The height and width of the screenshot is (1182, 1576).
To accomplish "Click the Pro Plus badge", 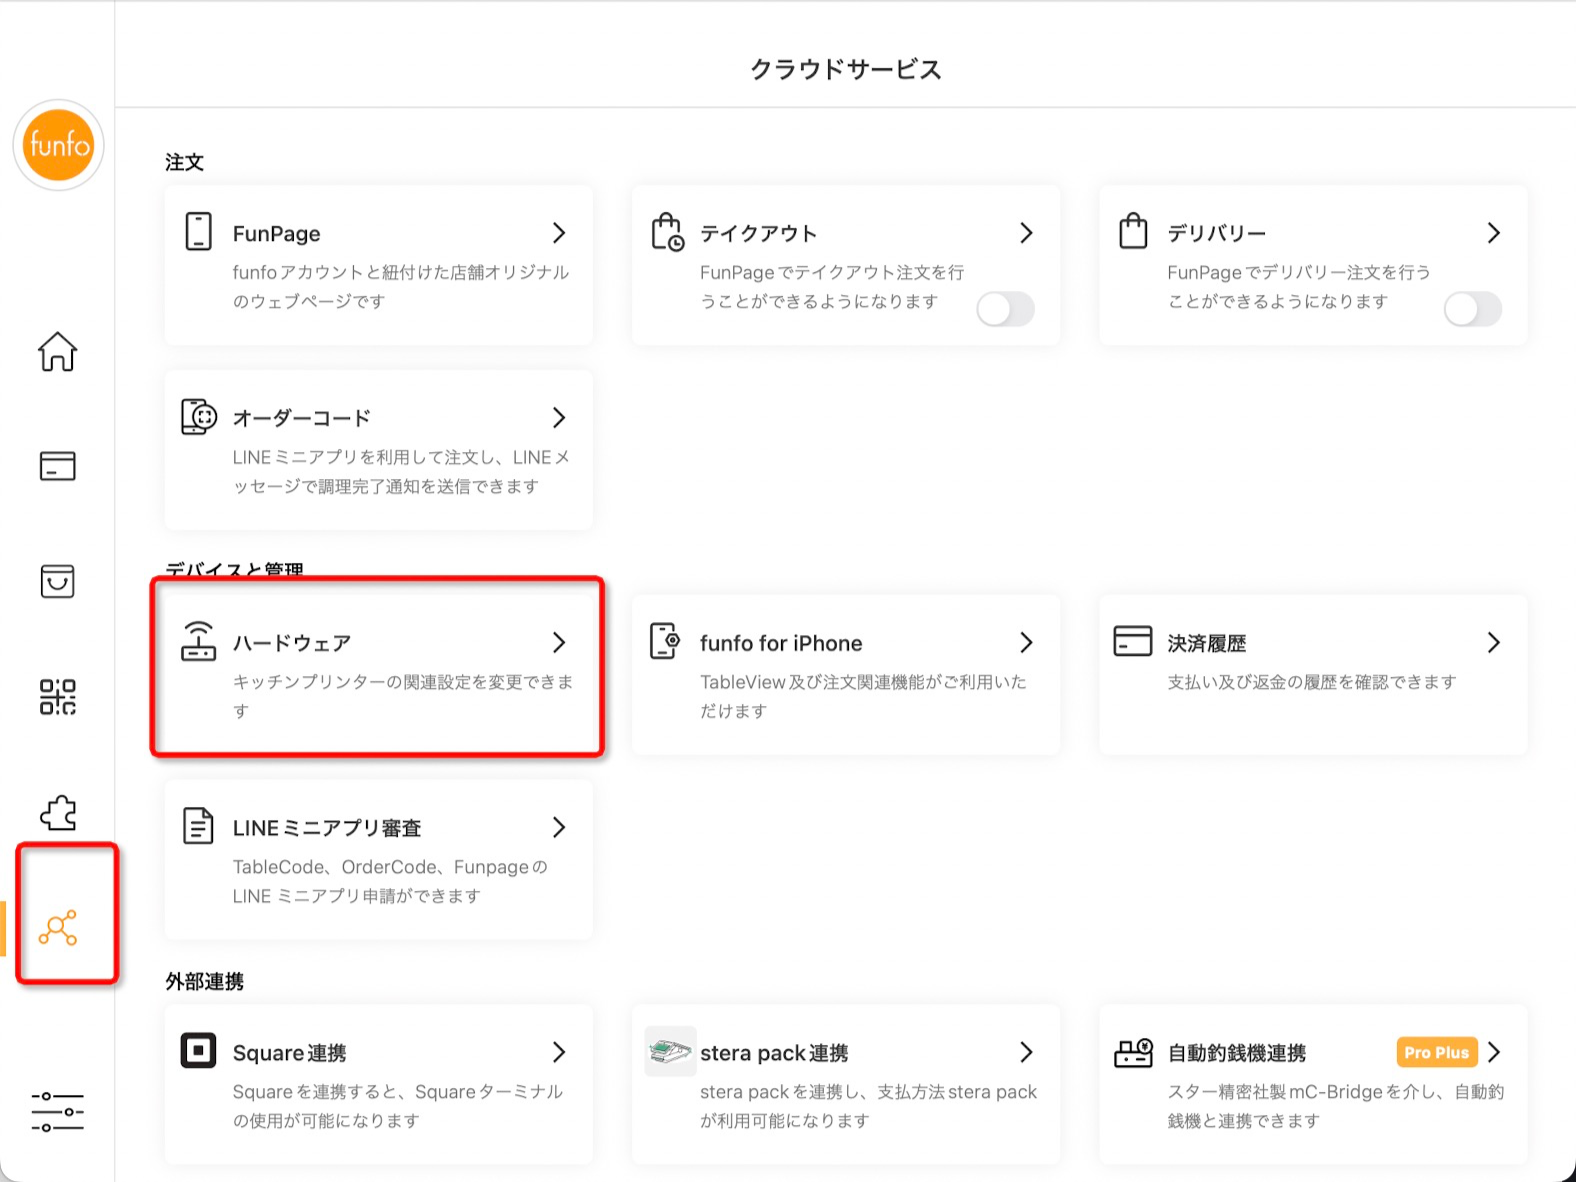I will 1437,1052.
